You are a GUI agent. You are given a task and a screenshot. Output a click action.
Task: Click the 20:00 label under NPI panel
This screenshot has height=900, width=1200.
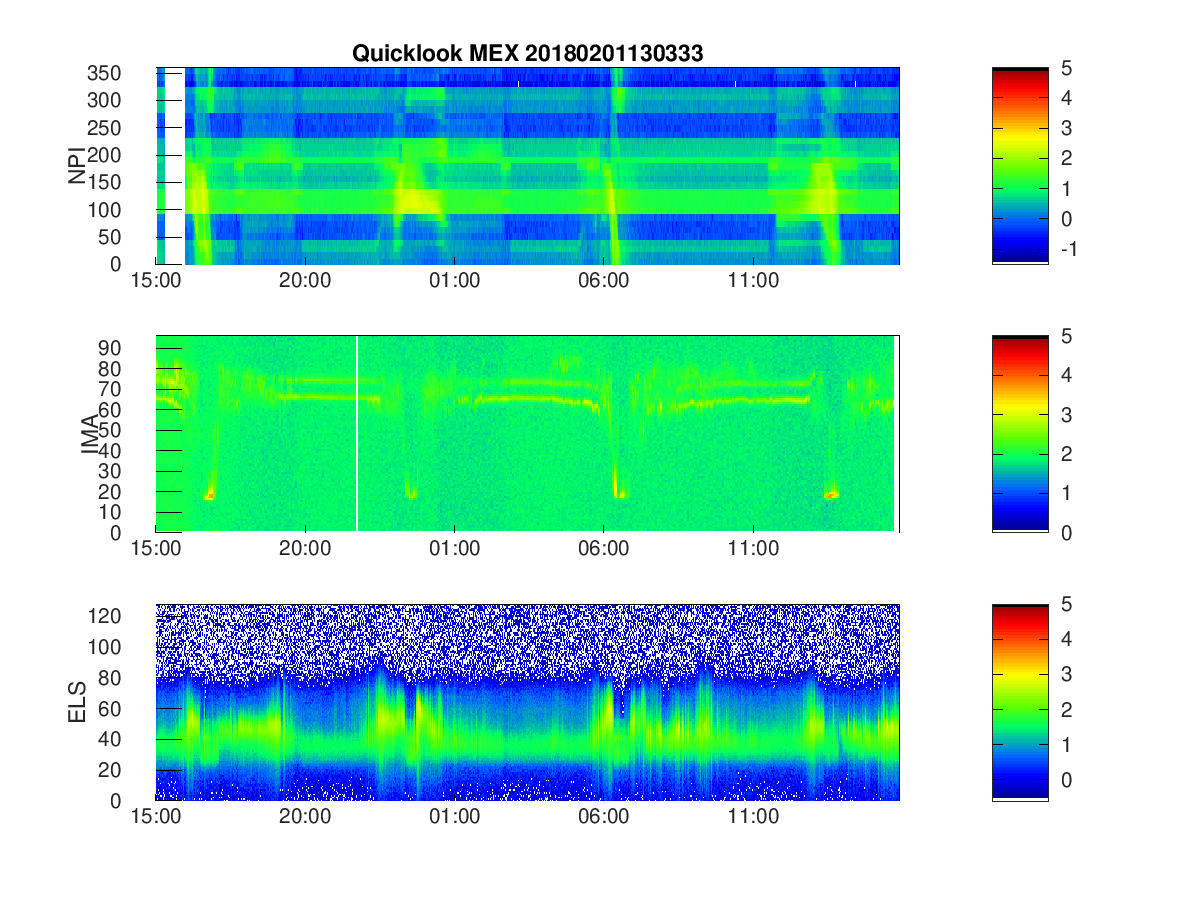[x=305, y=282]
